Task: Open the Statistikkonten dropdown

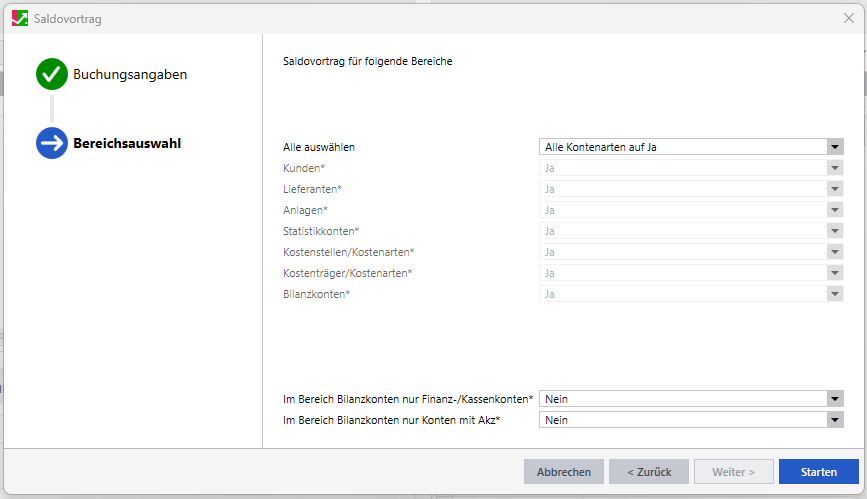Action: click(835, 231)
